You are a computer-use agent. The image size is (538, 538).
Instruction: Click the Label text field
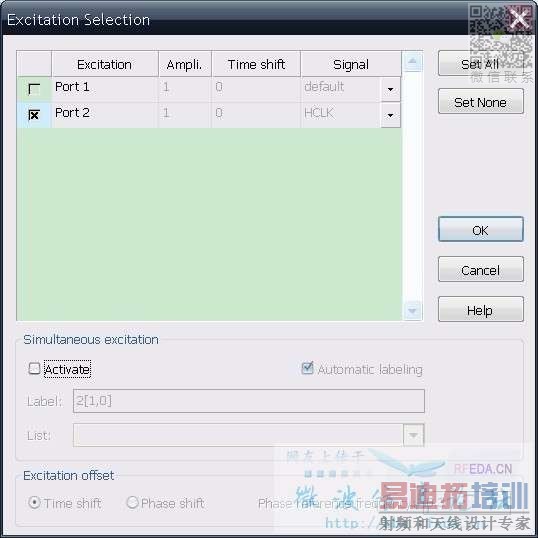click(249, 401)
